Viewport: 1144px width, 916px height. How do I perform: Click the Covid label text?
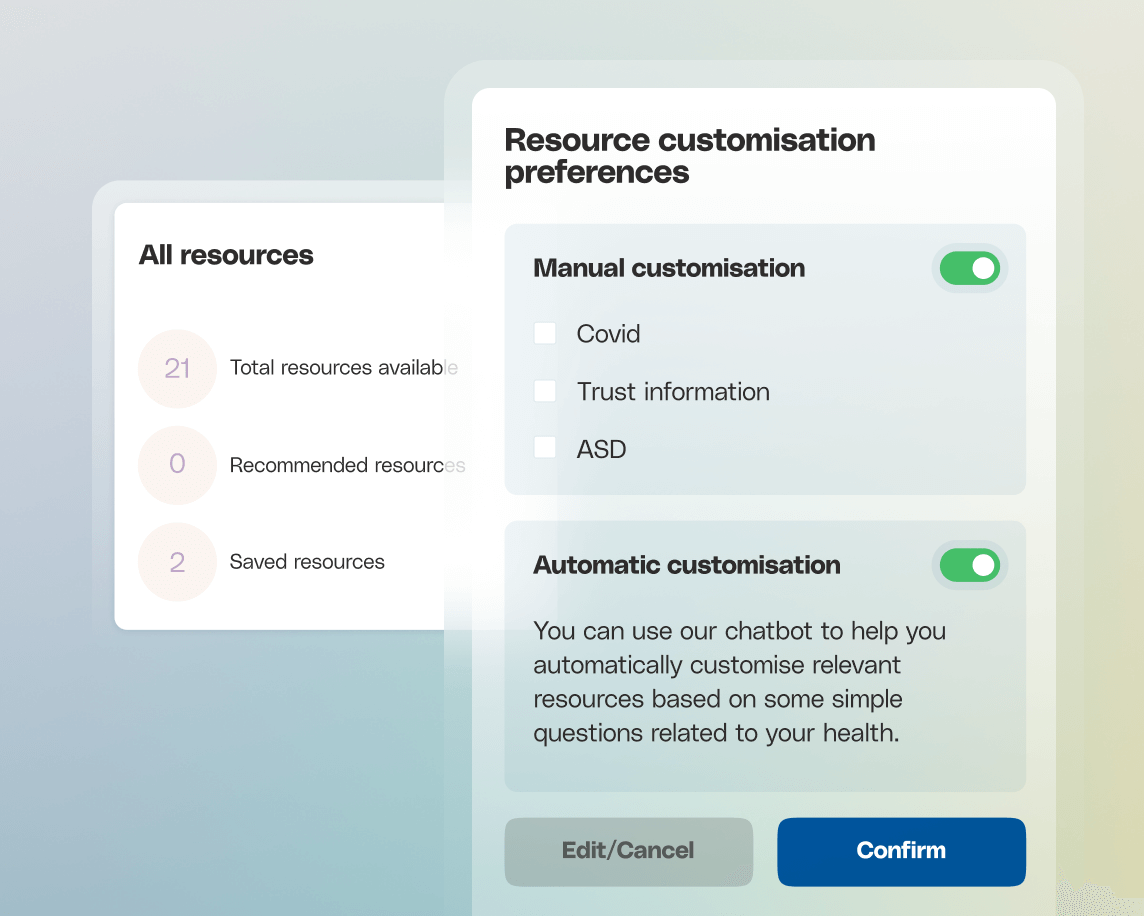coord(608,334)
